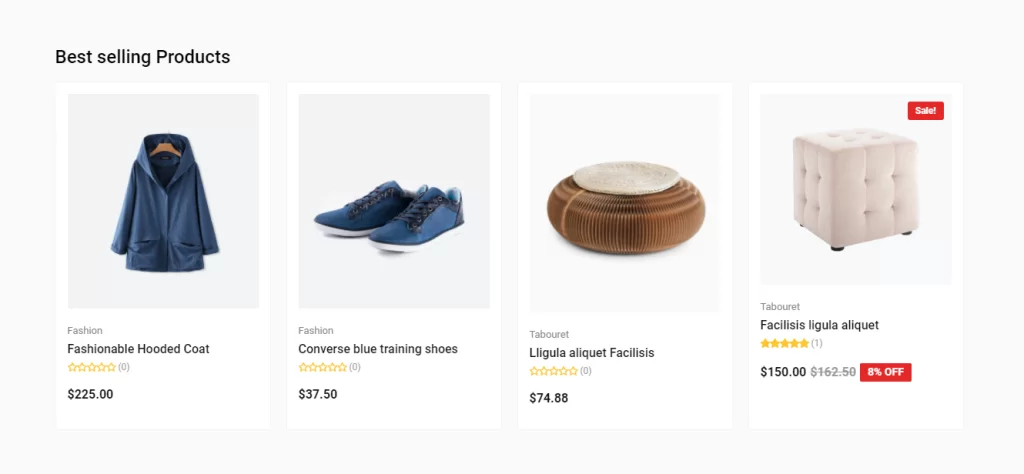
Task: Select Tabouret category above Lligula aliquet Facilisis
Action: [x=549, y=334]
